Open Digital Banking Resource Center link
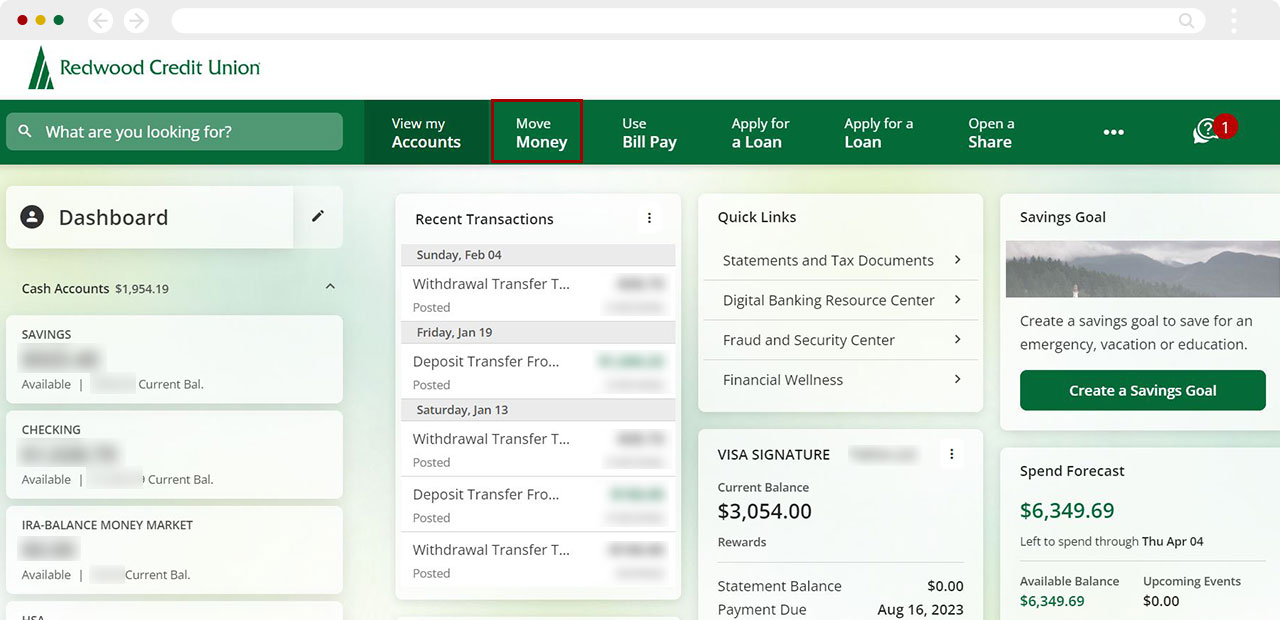 tap(828, 300)
